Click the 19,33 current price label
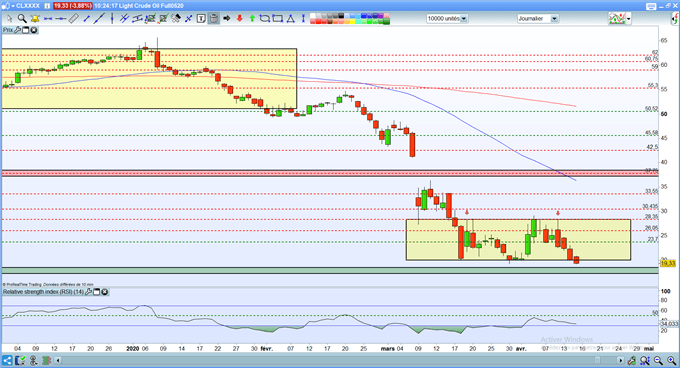This screenshot has height=368, width=680. coord(668,263)
